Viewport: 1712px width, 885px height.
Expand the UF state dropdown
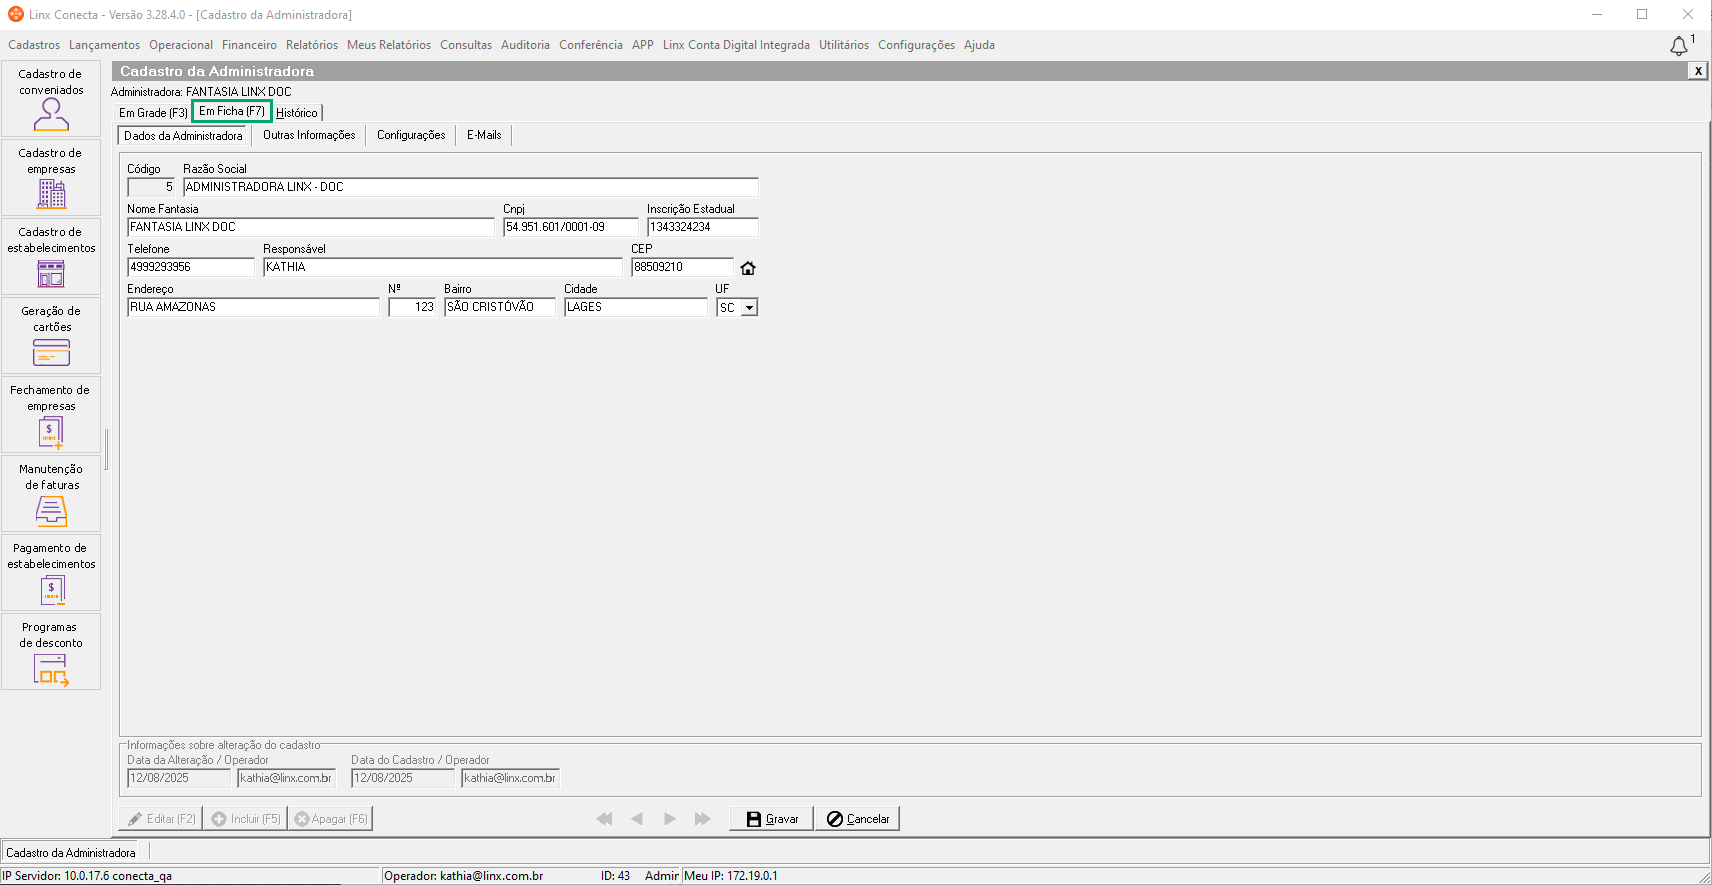click(x=750, y=308)
